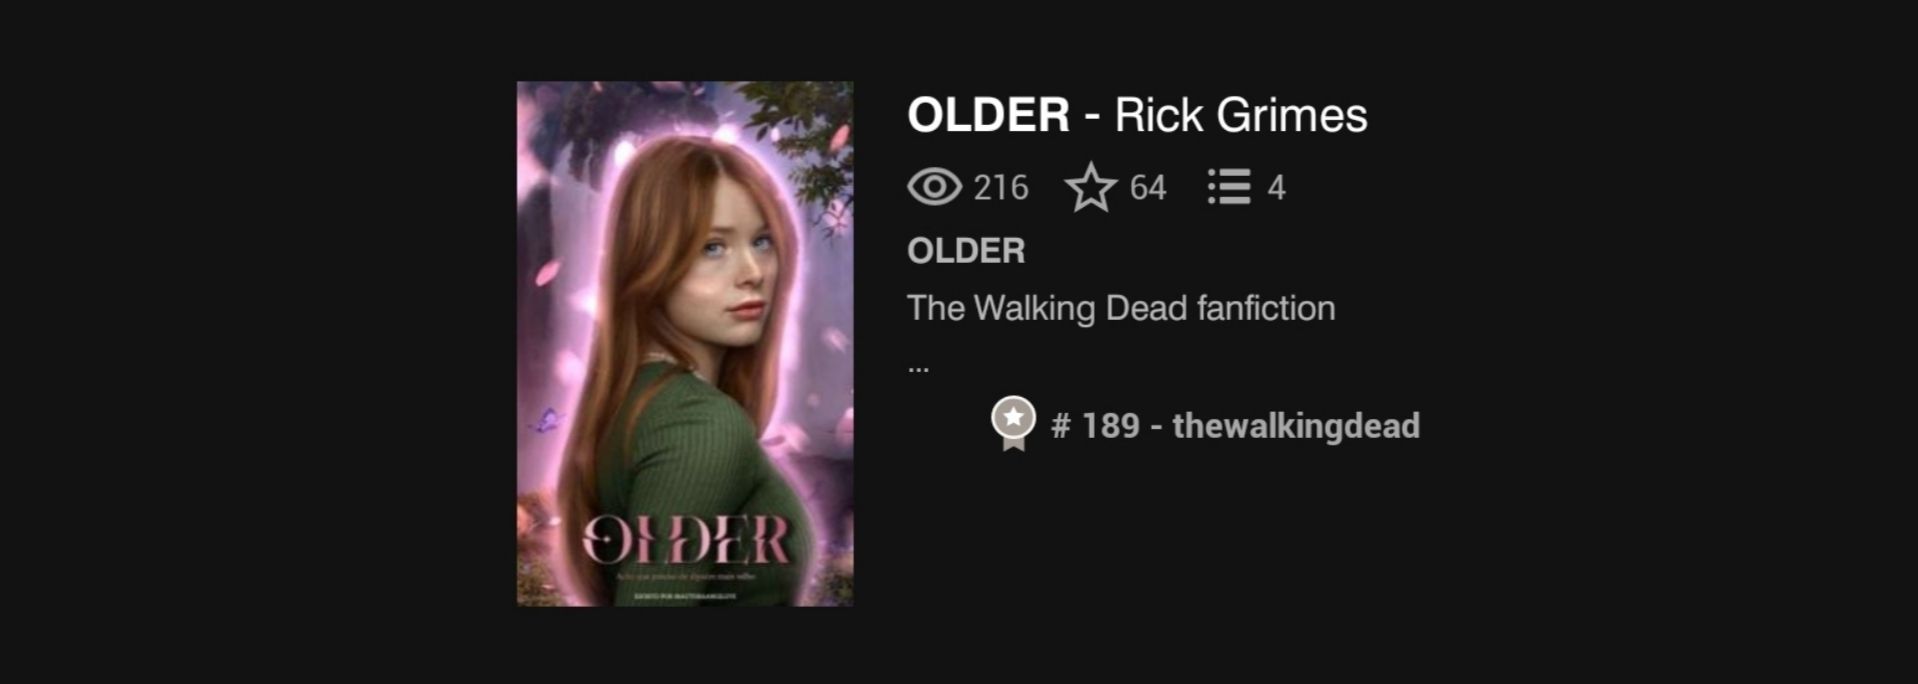Open the redhead girl book cover thumbnail
This screenshot has width=1918, height=684.
click(x=685, y=343)
